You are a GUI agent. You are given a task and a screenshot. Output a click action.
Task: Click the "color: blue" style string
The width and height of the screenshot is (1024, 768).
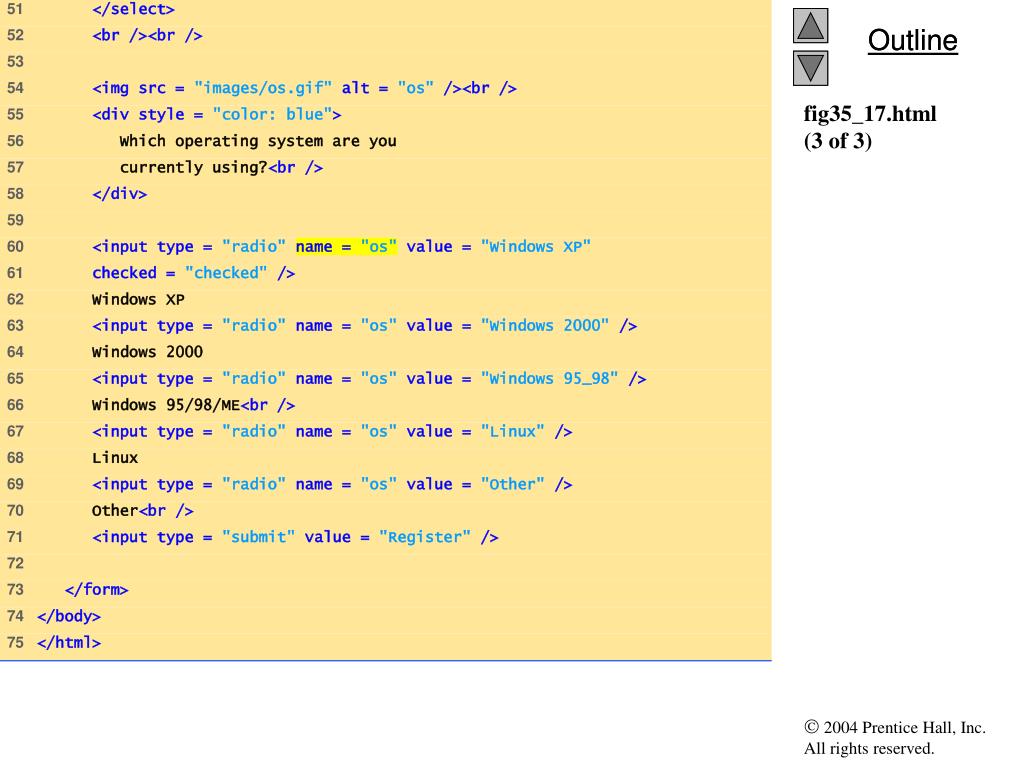272,115
